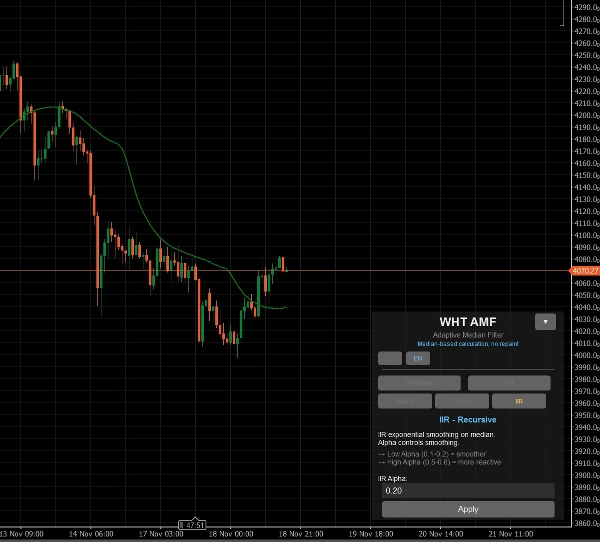Click the WHT AMF panel title

(467, 321)
